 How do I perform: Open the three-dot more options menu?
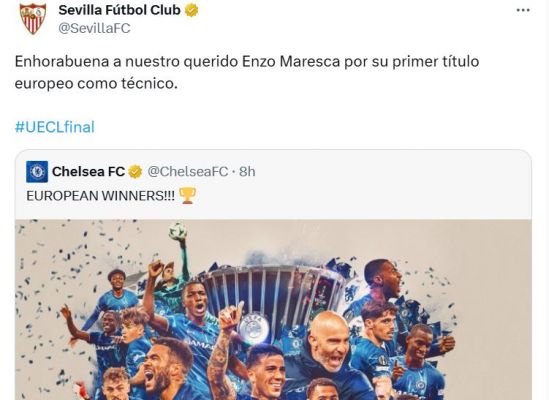tap(523, 10)
